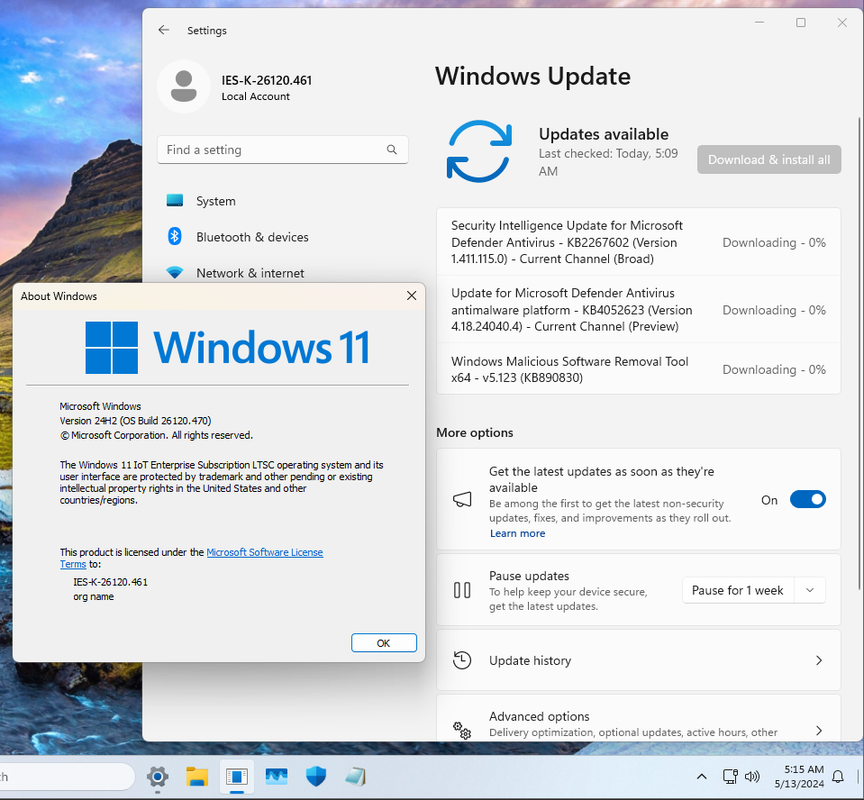Image resolution: width=864 pixels, height=800 pixels.
Task: Click the update sync arrows icon
Action: (x=479, y=151)
